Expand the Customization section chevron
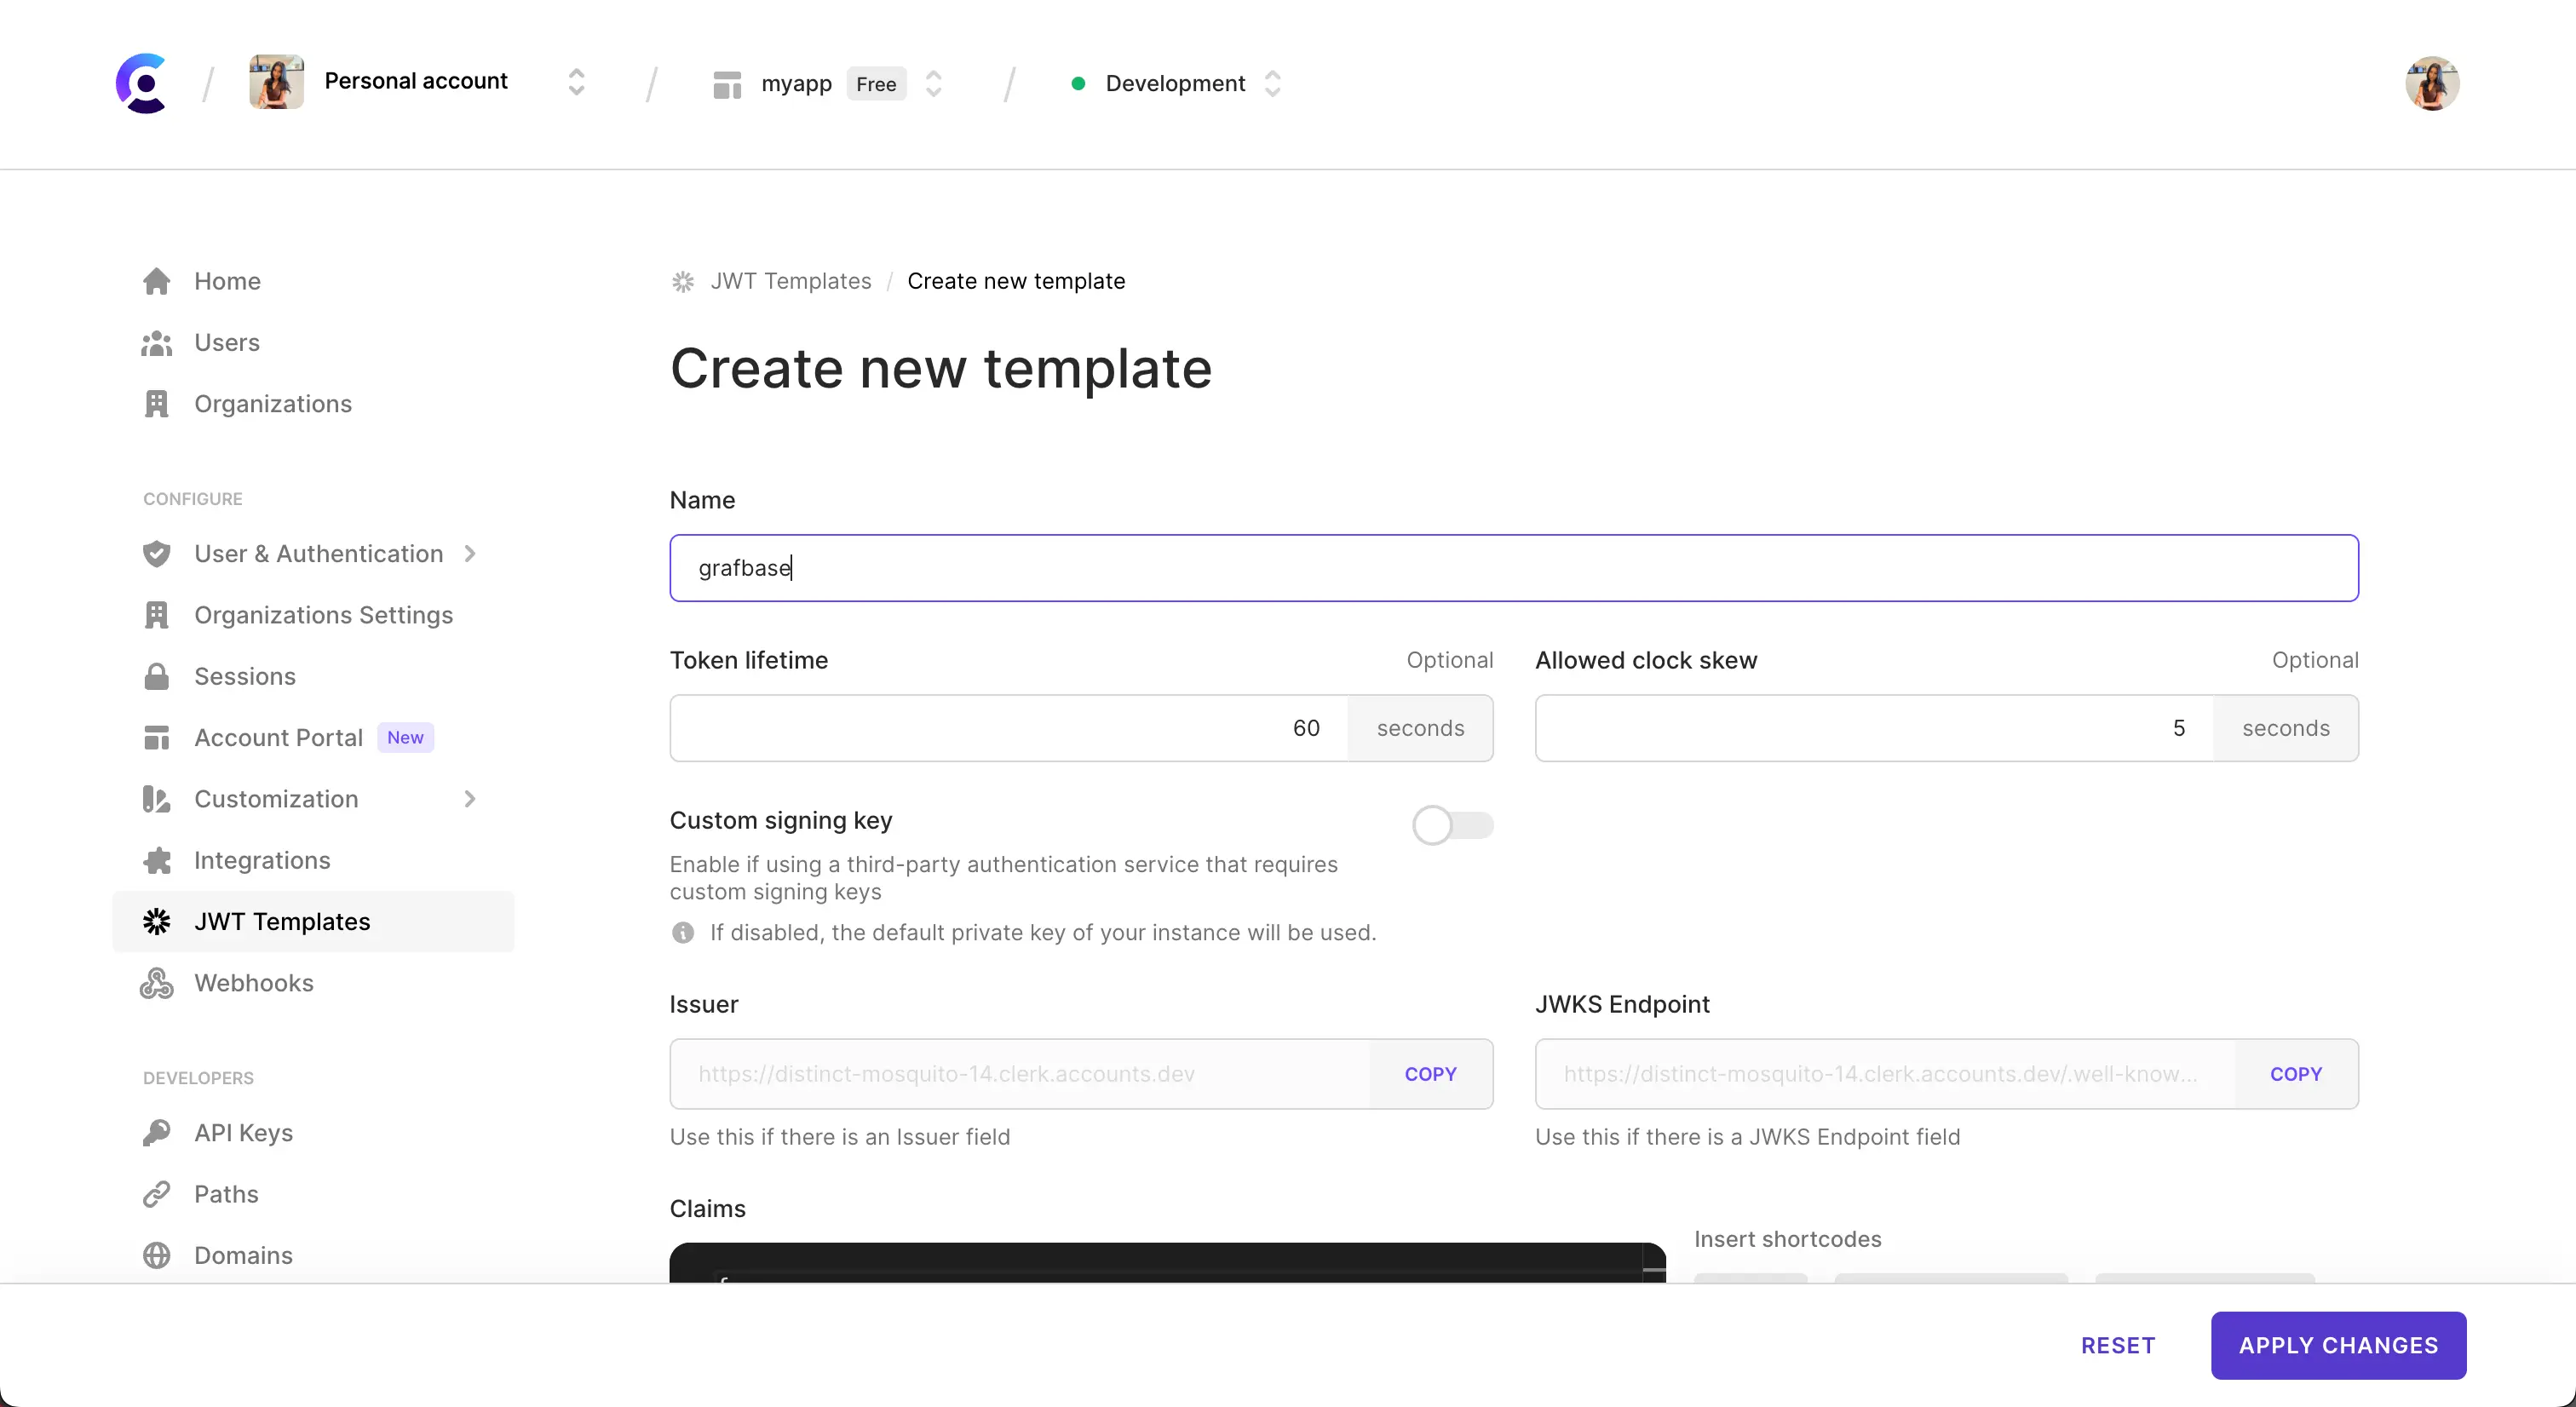This screenshot has height=1407, width=2576. point(470,799)
